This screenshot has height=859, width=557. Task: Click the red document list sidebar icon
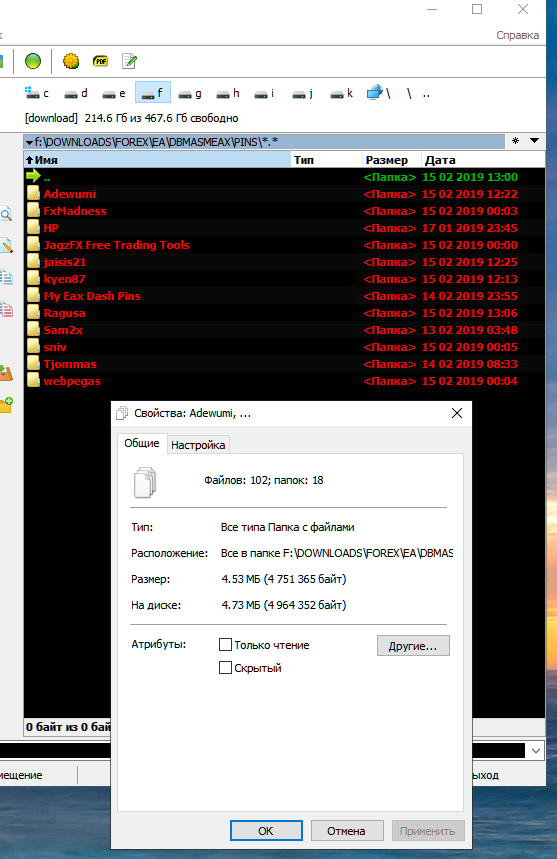click(6, 310)
